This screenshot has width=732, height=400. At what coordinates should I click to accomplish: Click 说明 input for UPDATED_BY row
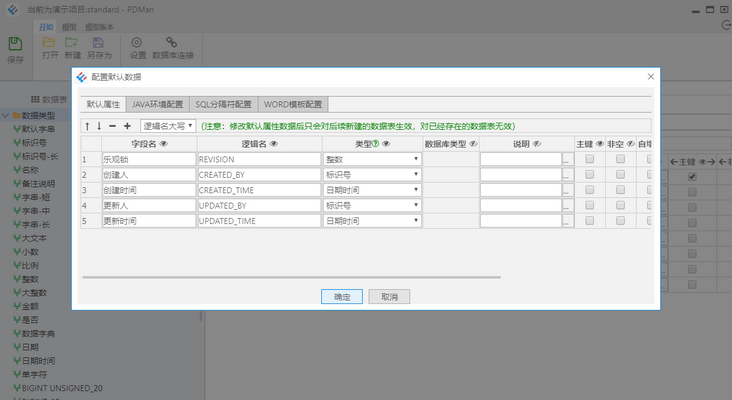(521, 205)
